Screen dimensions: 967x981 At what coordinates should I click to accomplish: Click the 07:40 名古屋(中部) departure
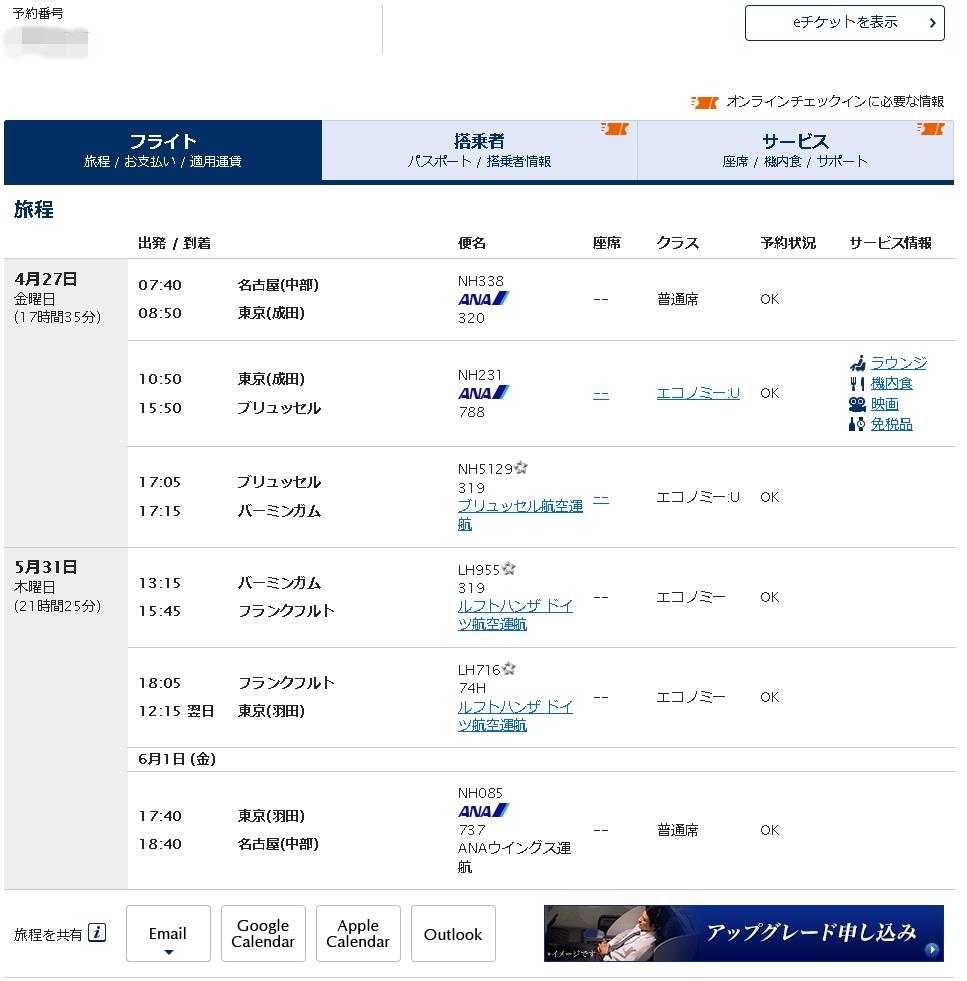coord(228,285)
